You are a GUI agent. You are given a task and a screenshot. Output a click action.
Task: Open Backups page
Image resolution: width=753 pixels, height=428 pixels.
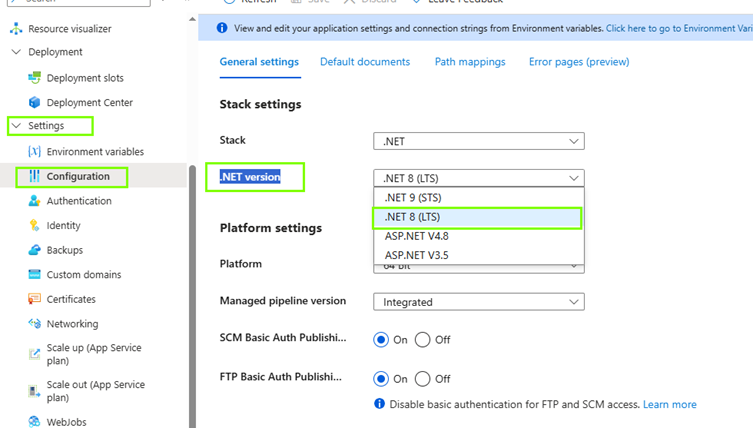65,250
